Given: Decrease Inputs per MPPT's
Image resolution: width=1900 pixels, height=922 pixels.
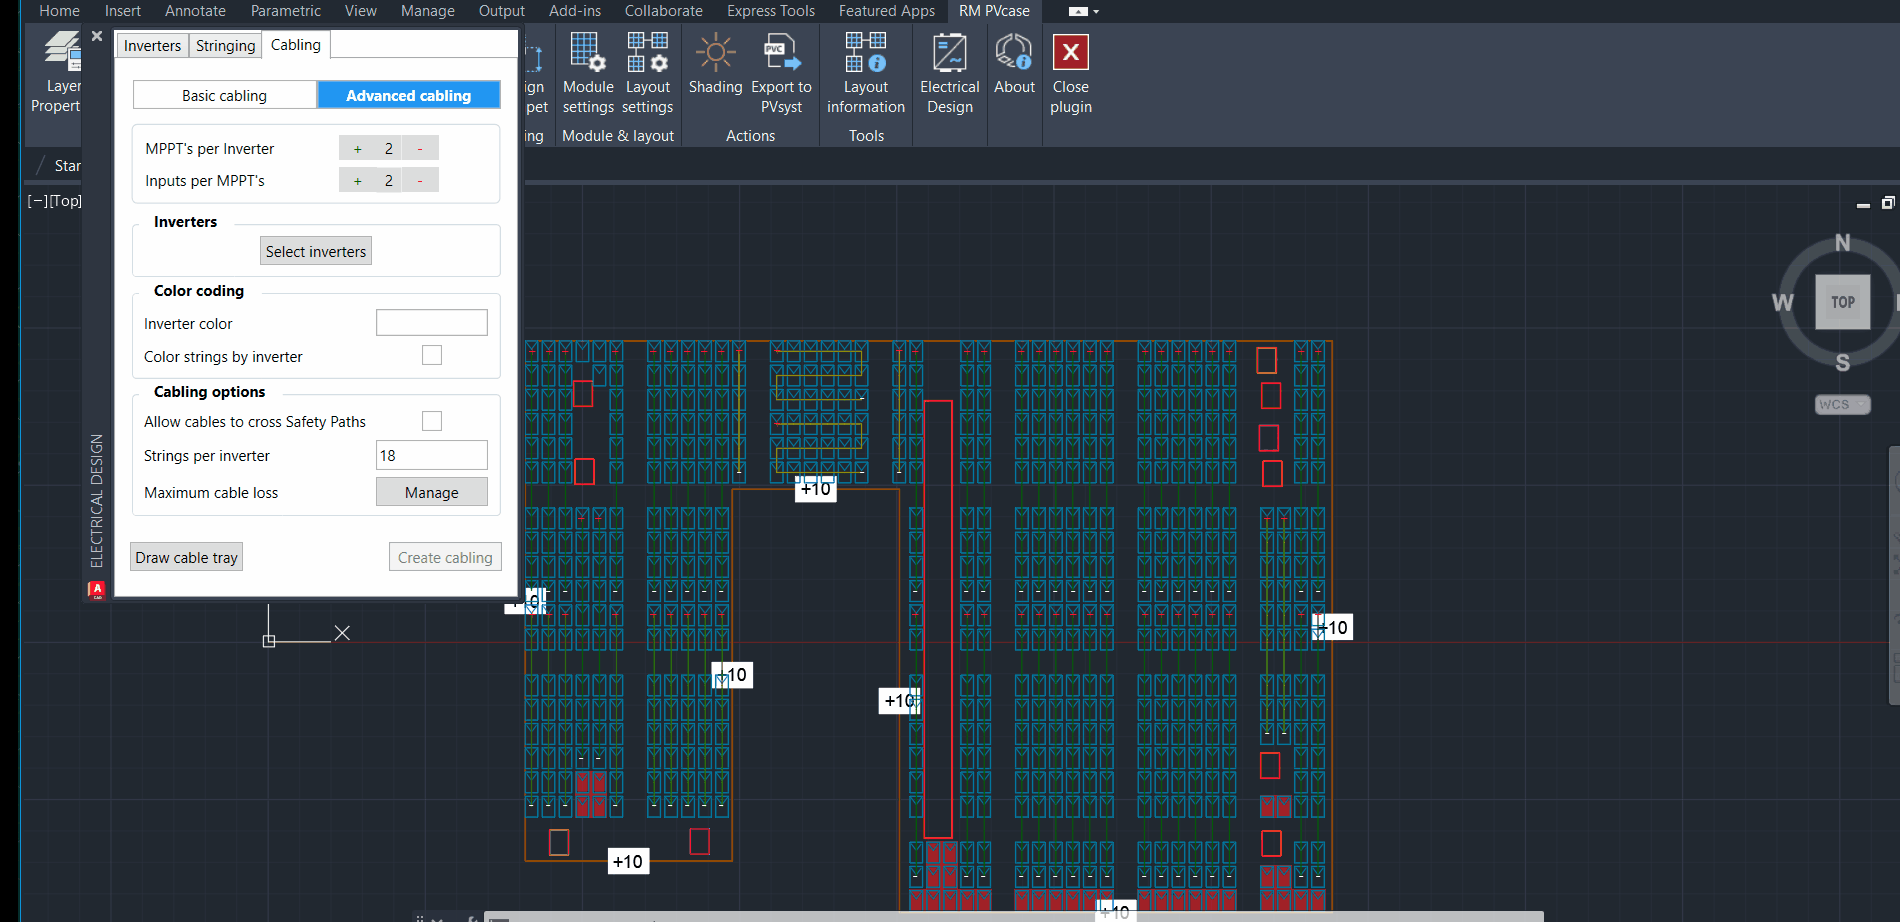Looking at the screenshot, I should tap(420, 180).
